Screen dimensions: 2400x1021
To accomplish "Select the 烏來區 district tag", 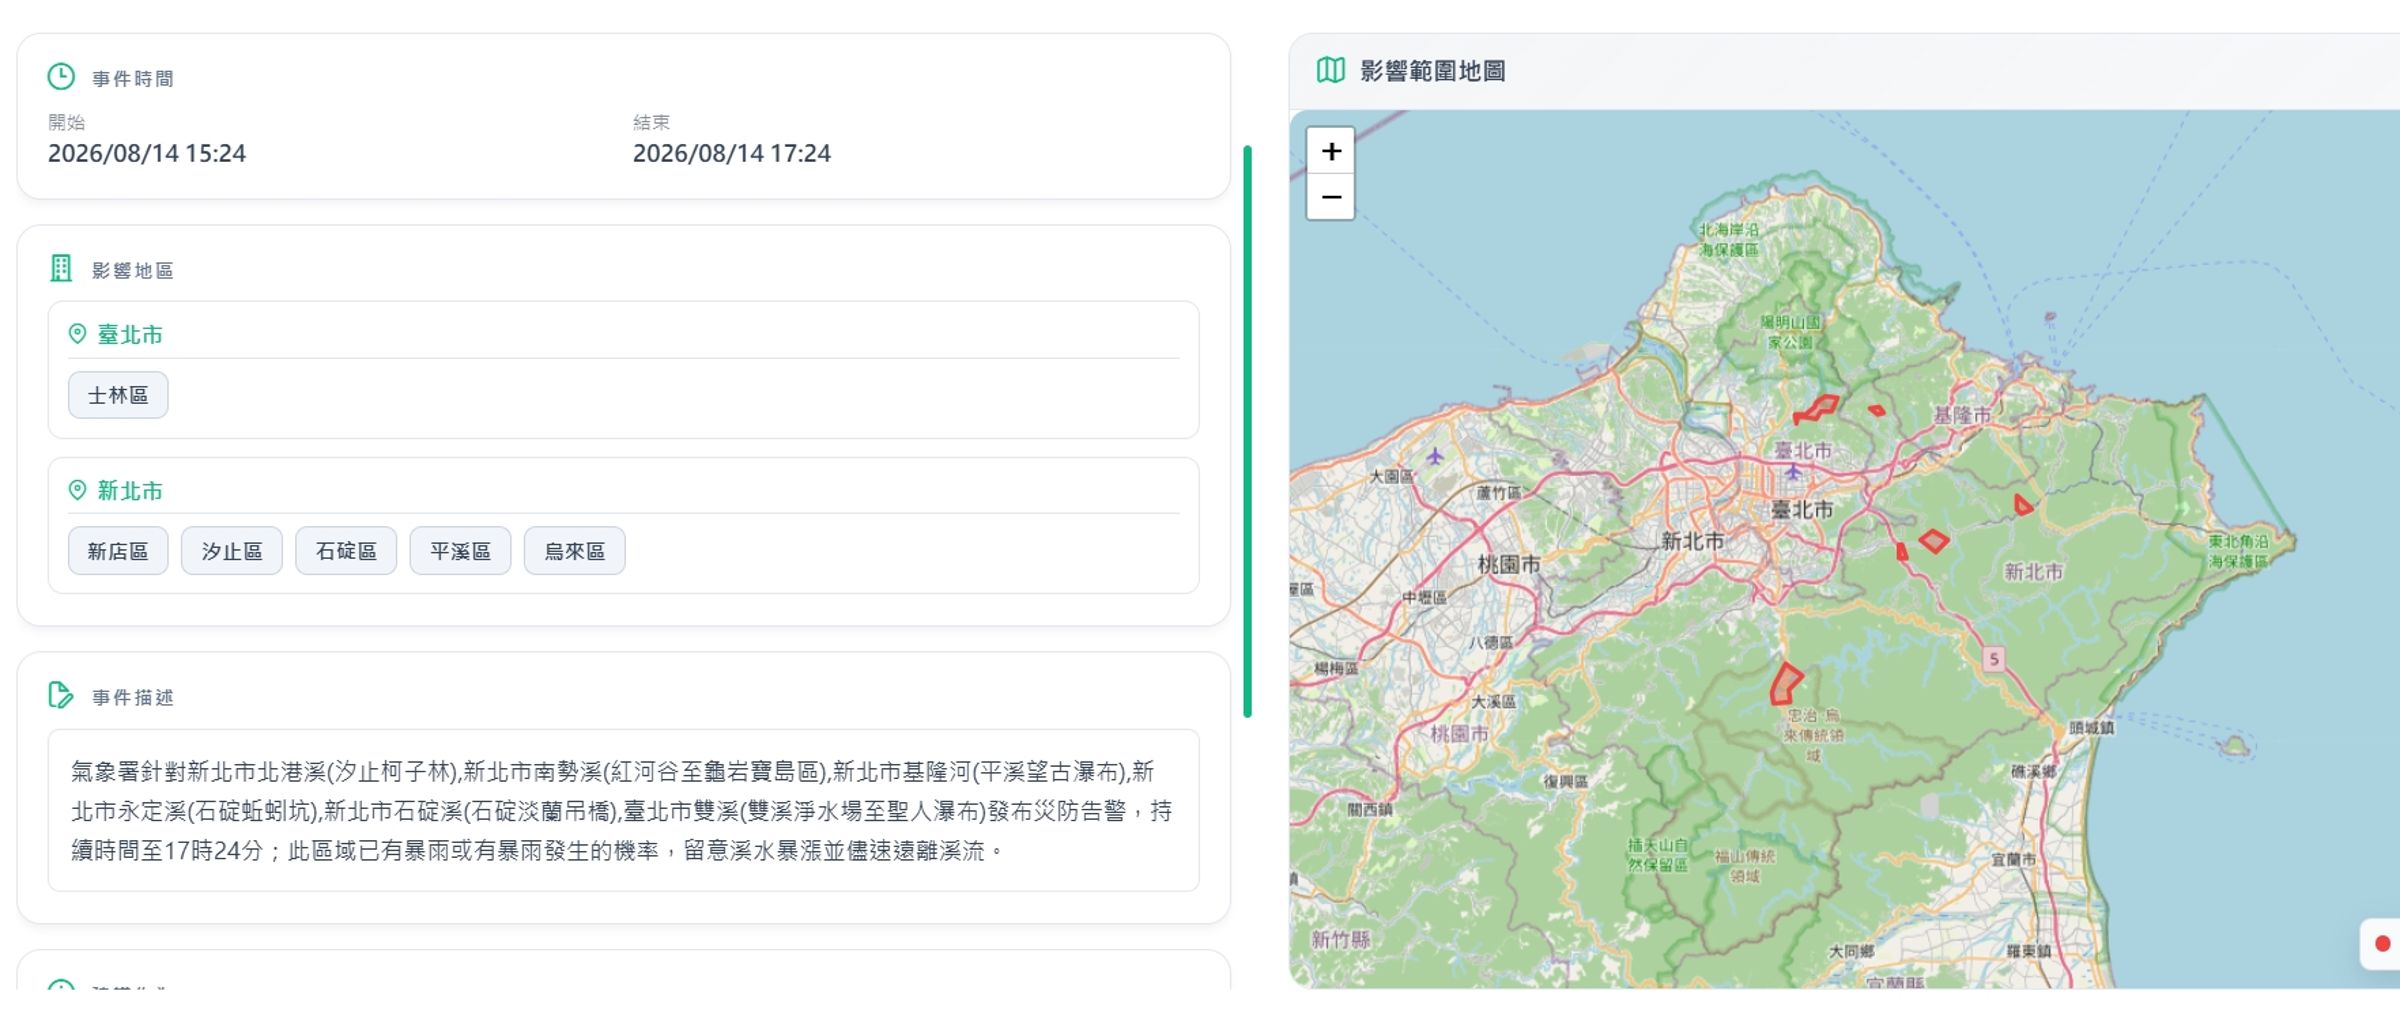I will (x=575, y=551).
